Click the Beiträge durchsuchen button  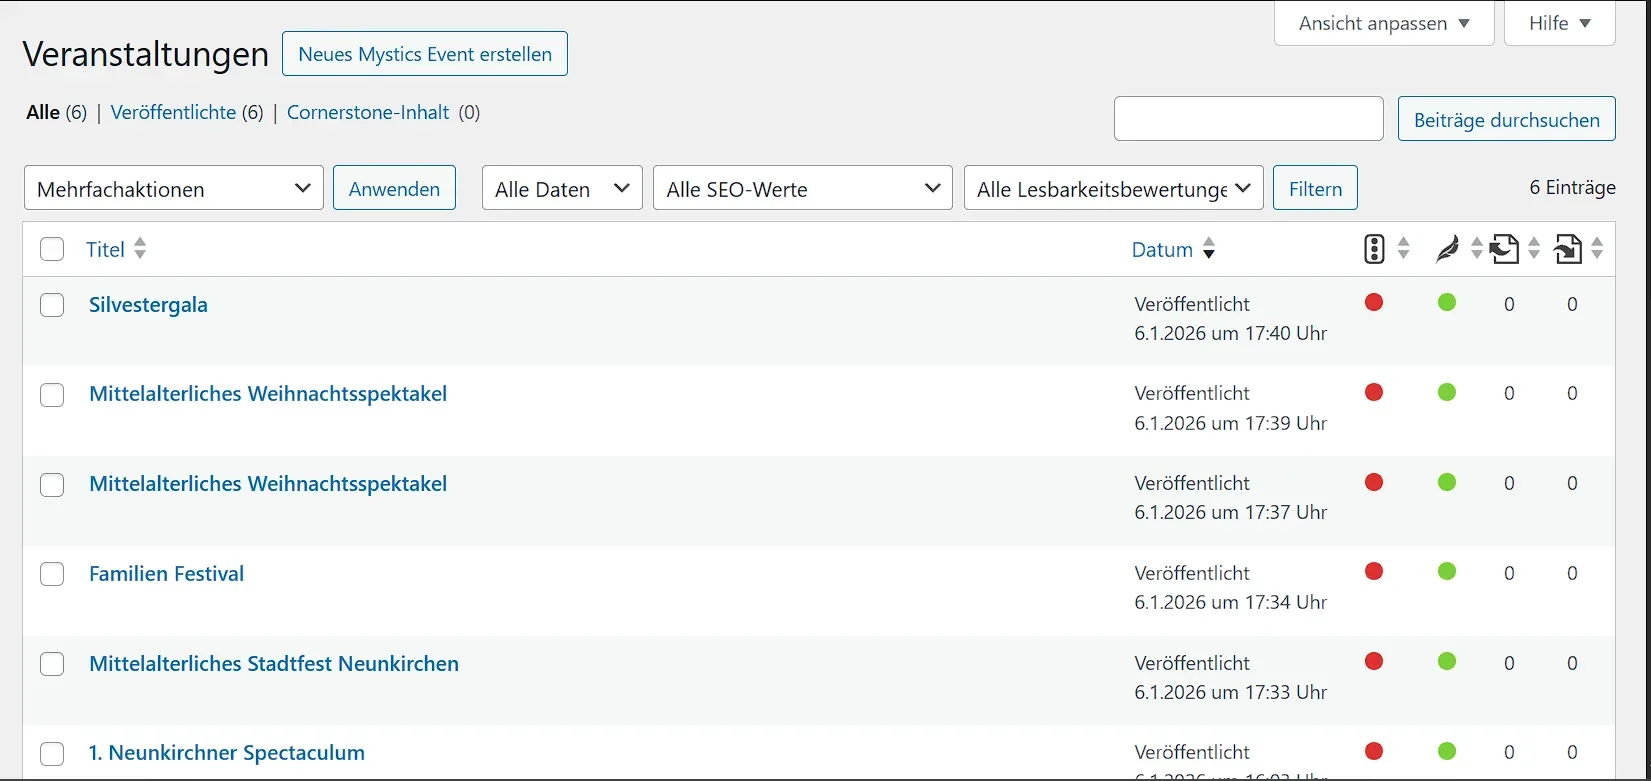(1506, 119)
